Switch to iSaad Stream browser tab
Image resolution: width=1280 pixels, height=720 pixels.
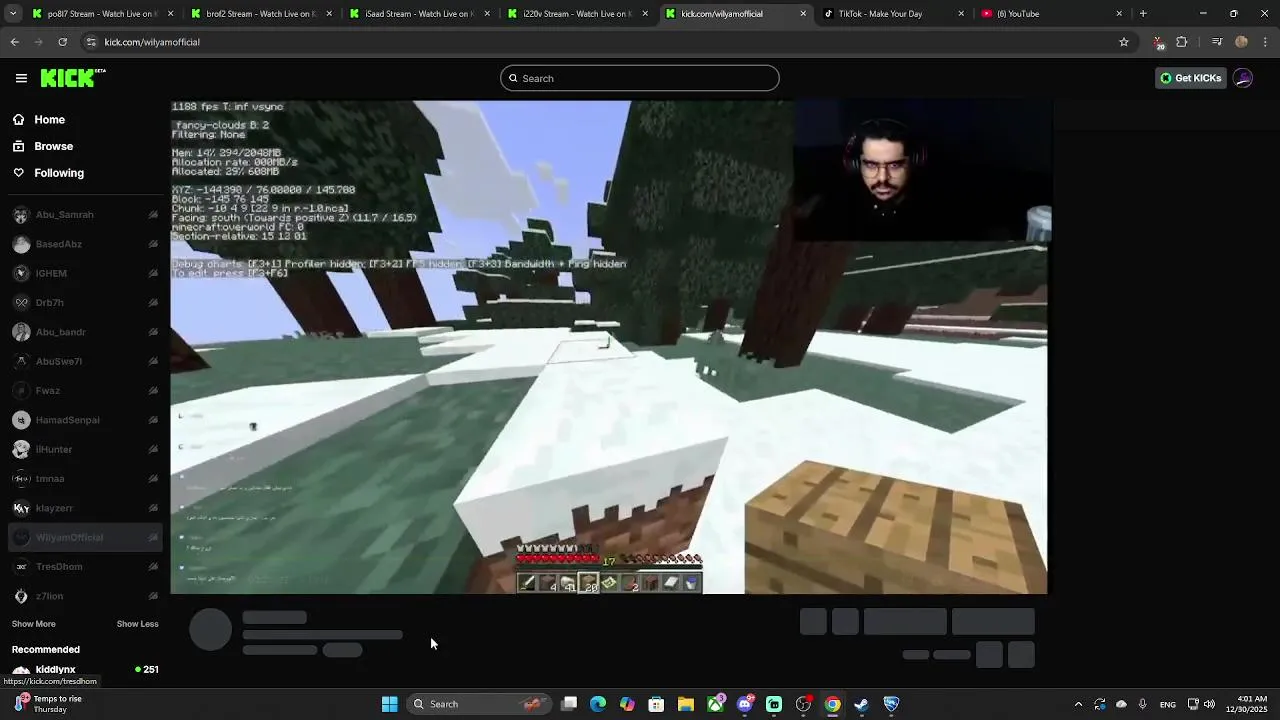[x=418, y=14]
